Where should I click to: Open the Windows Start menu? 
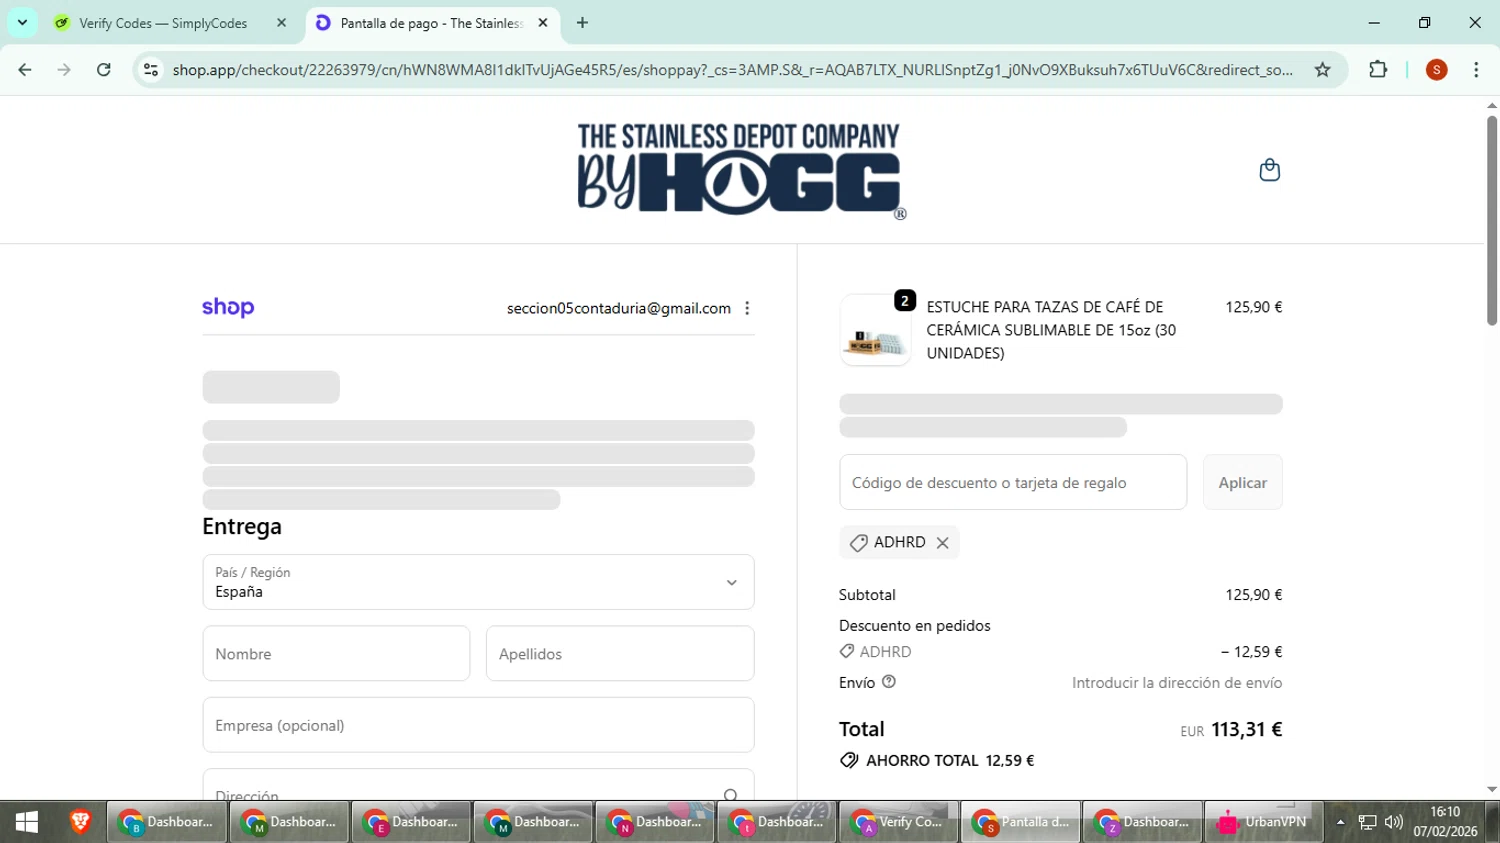[x=27, y=822]
